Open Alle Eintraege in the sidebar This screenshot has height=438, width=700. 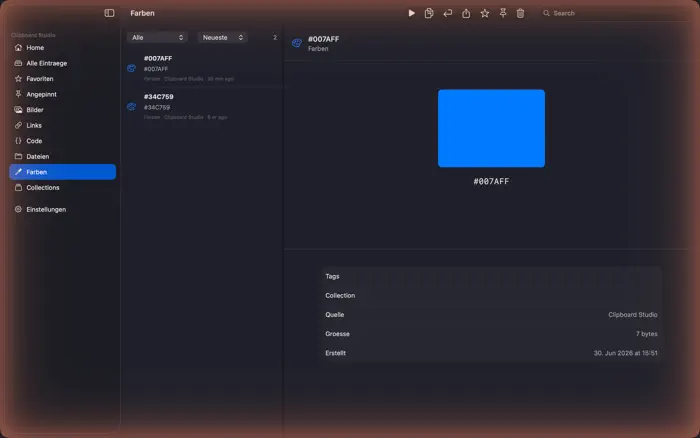(62, 63)
